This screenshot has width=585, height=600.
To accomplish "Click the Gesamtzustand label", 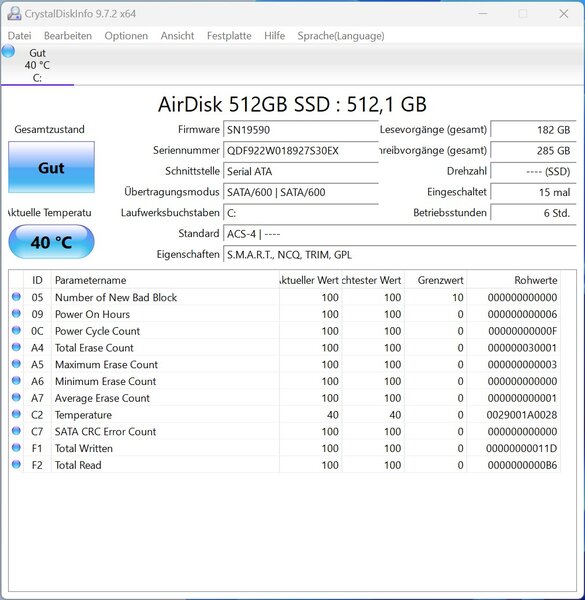I will [x=49, y=129].
